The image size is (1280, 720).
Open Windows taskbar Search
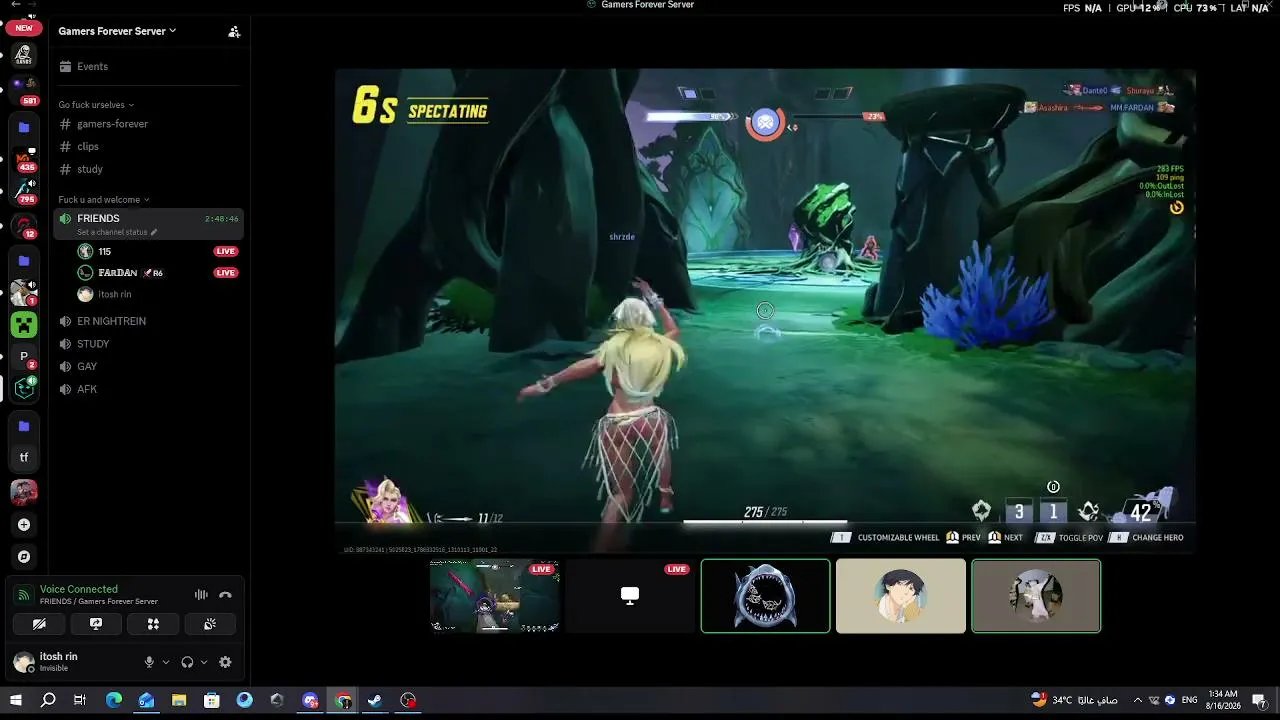pos(48,700)
